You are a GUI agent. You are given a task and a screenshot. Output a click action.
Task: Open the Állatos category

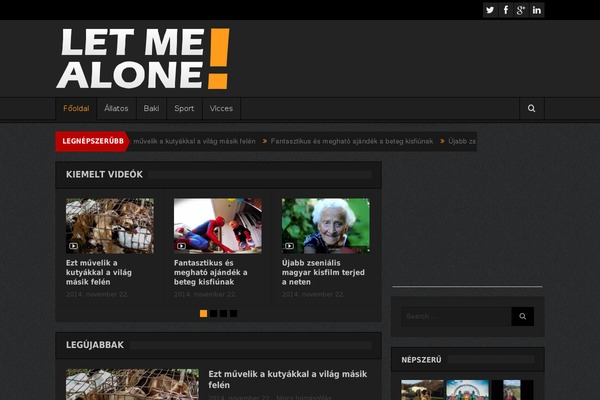click(116, 108)
